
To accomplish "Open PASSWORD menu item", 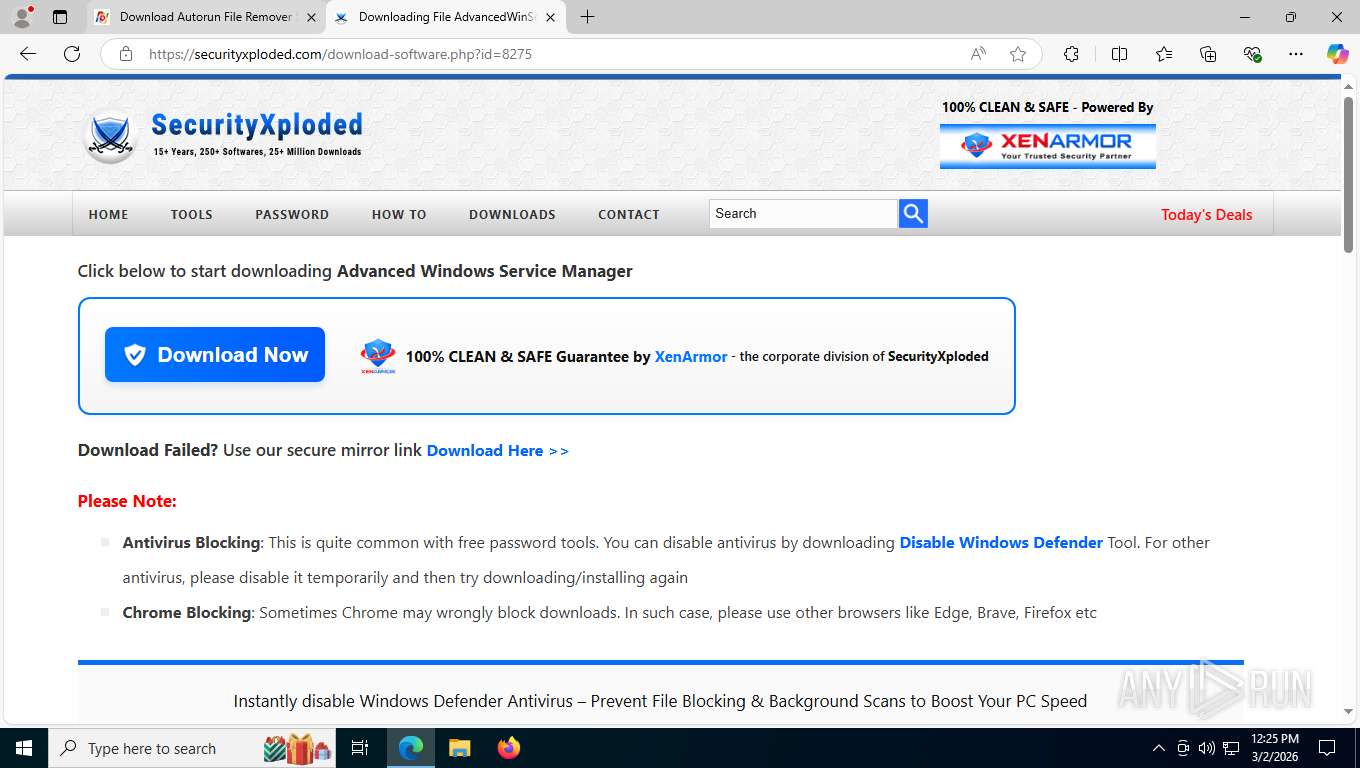I will pos(292,214).
